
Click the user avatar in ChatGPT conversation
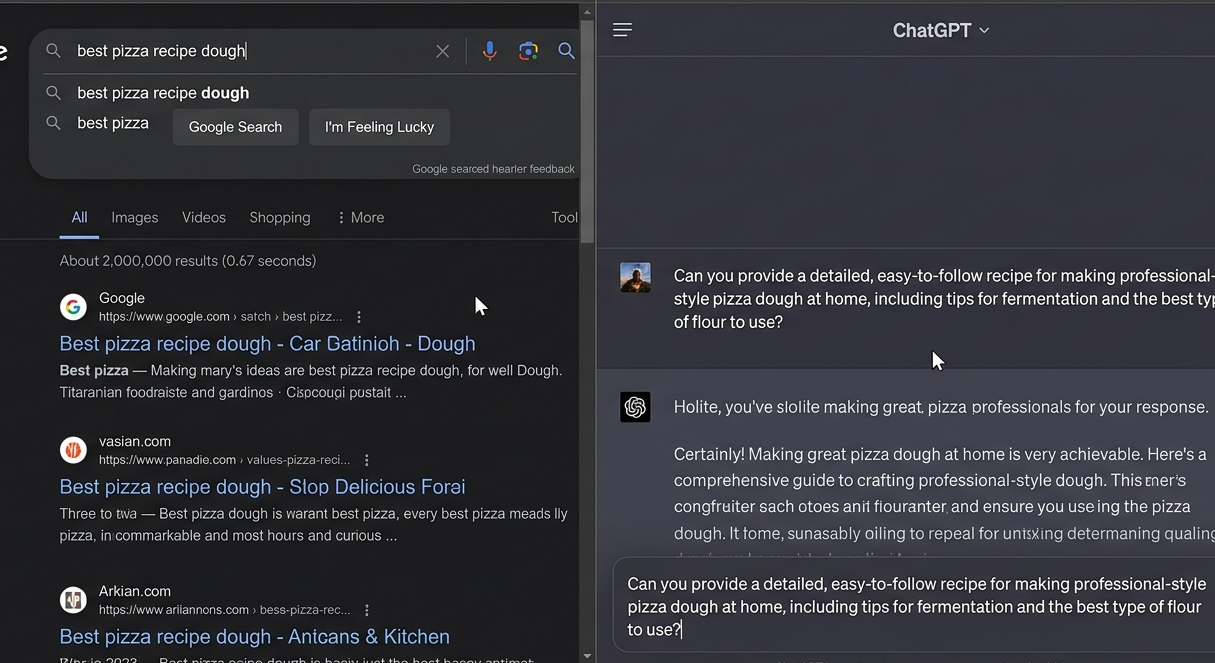635,277
